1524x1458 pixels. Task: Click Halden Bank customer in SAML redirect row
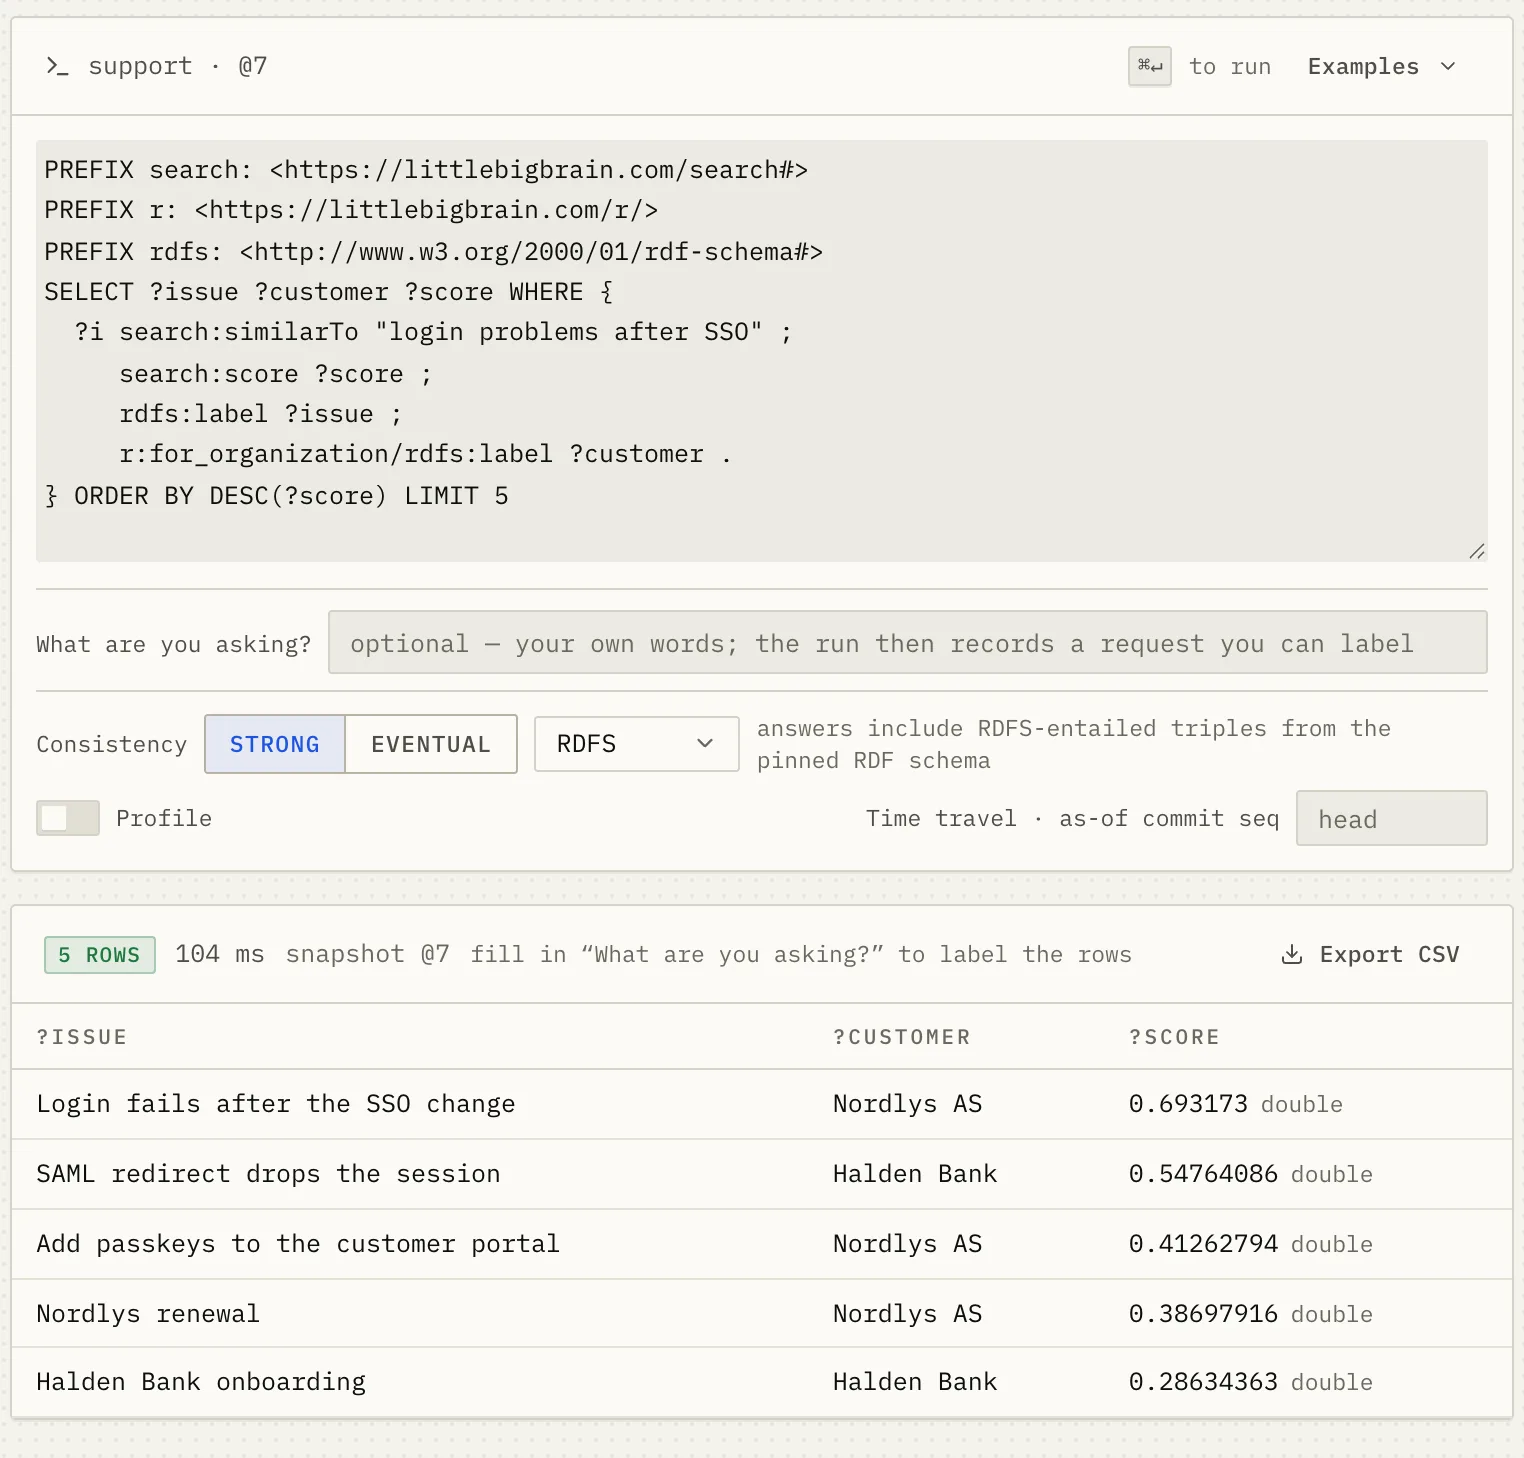[915, 1174]
